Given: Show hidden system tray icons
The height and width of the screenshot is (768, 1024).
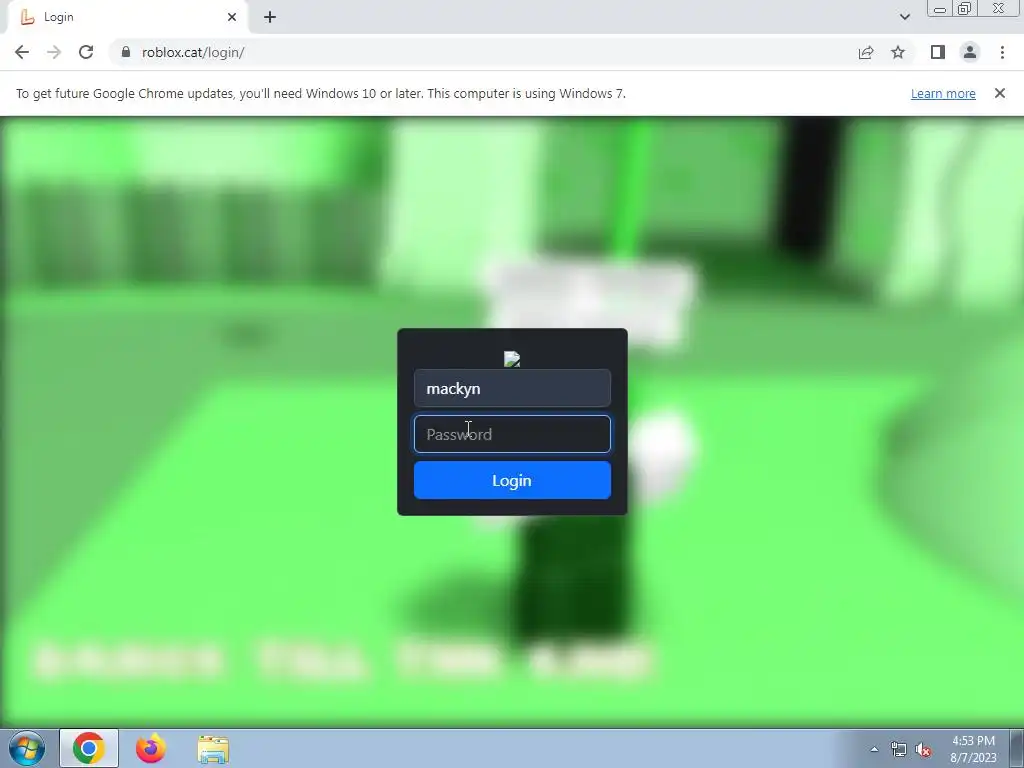Looking at the screenshot, I should (x=874, y=749).
